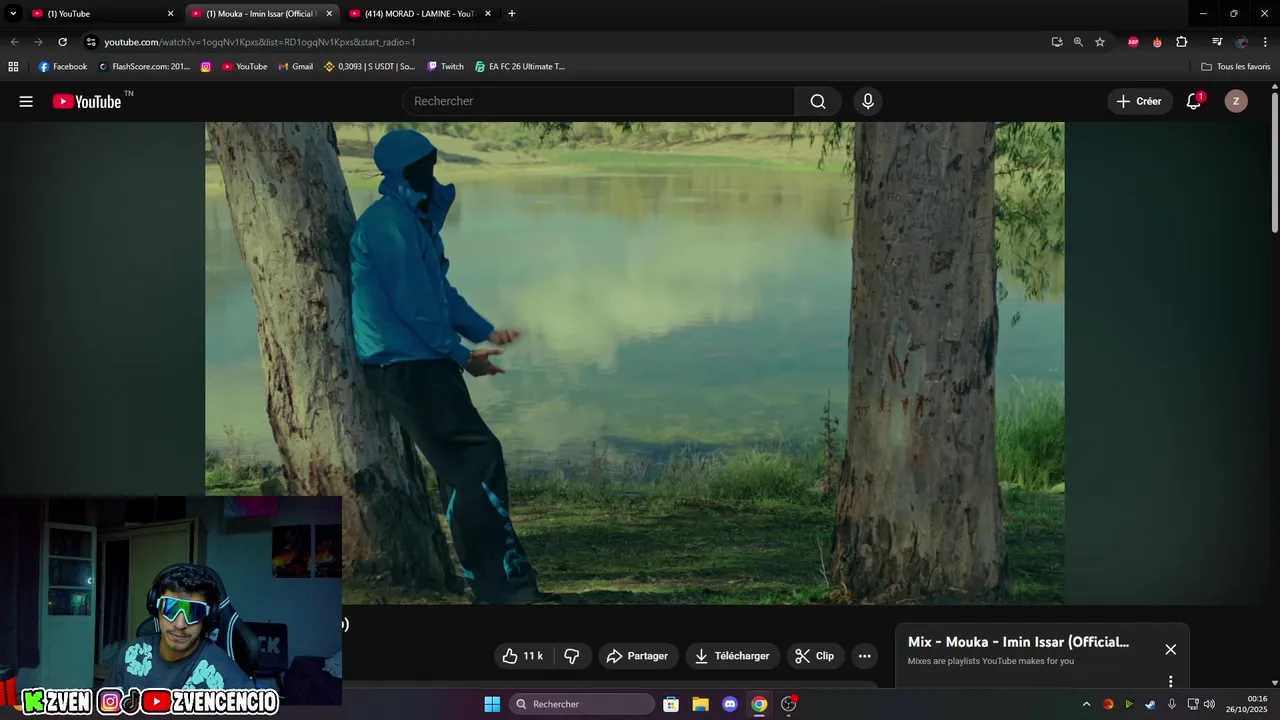Viewport: 1280px width, 720px height.
Task: Open the tab search dropdown arrow
Action: tap(13, 14)
